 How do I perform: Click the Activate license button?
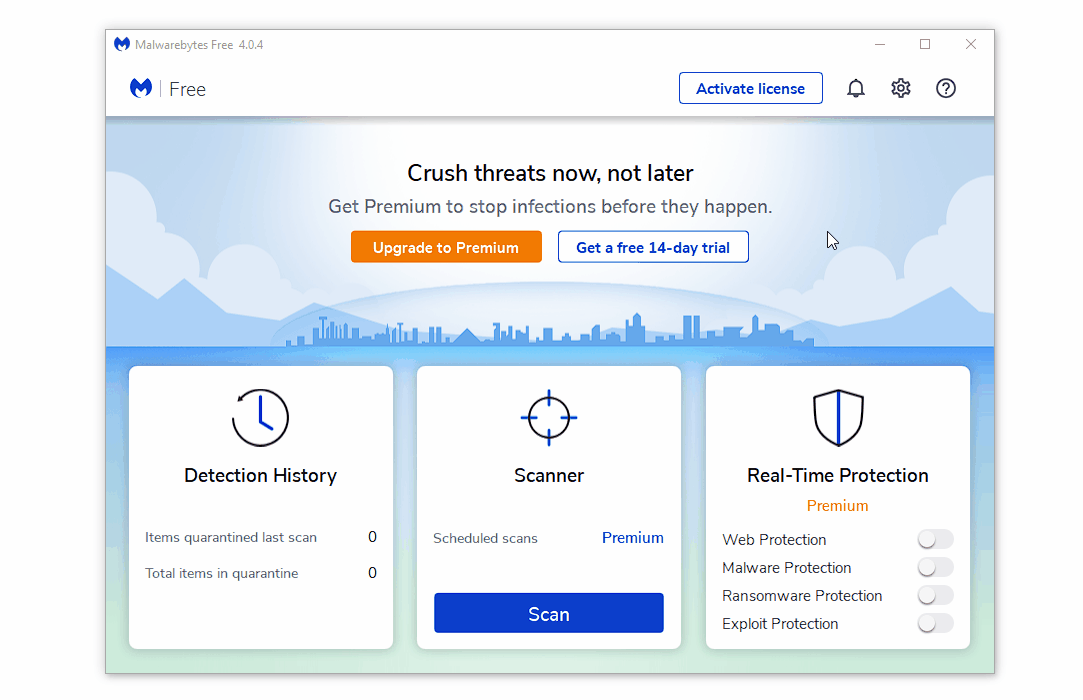[x=751, y=88]
